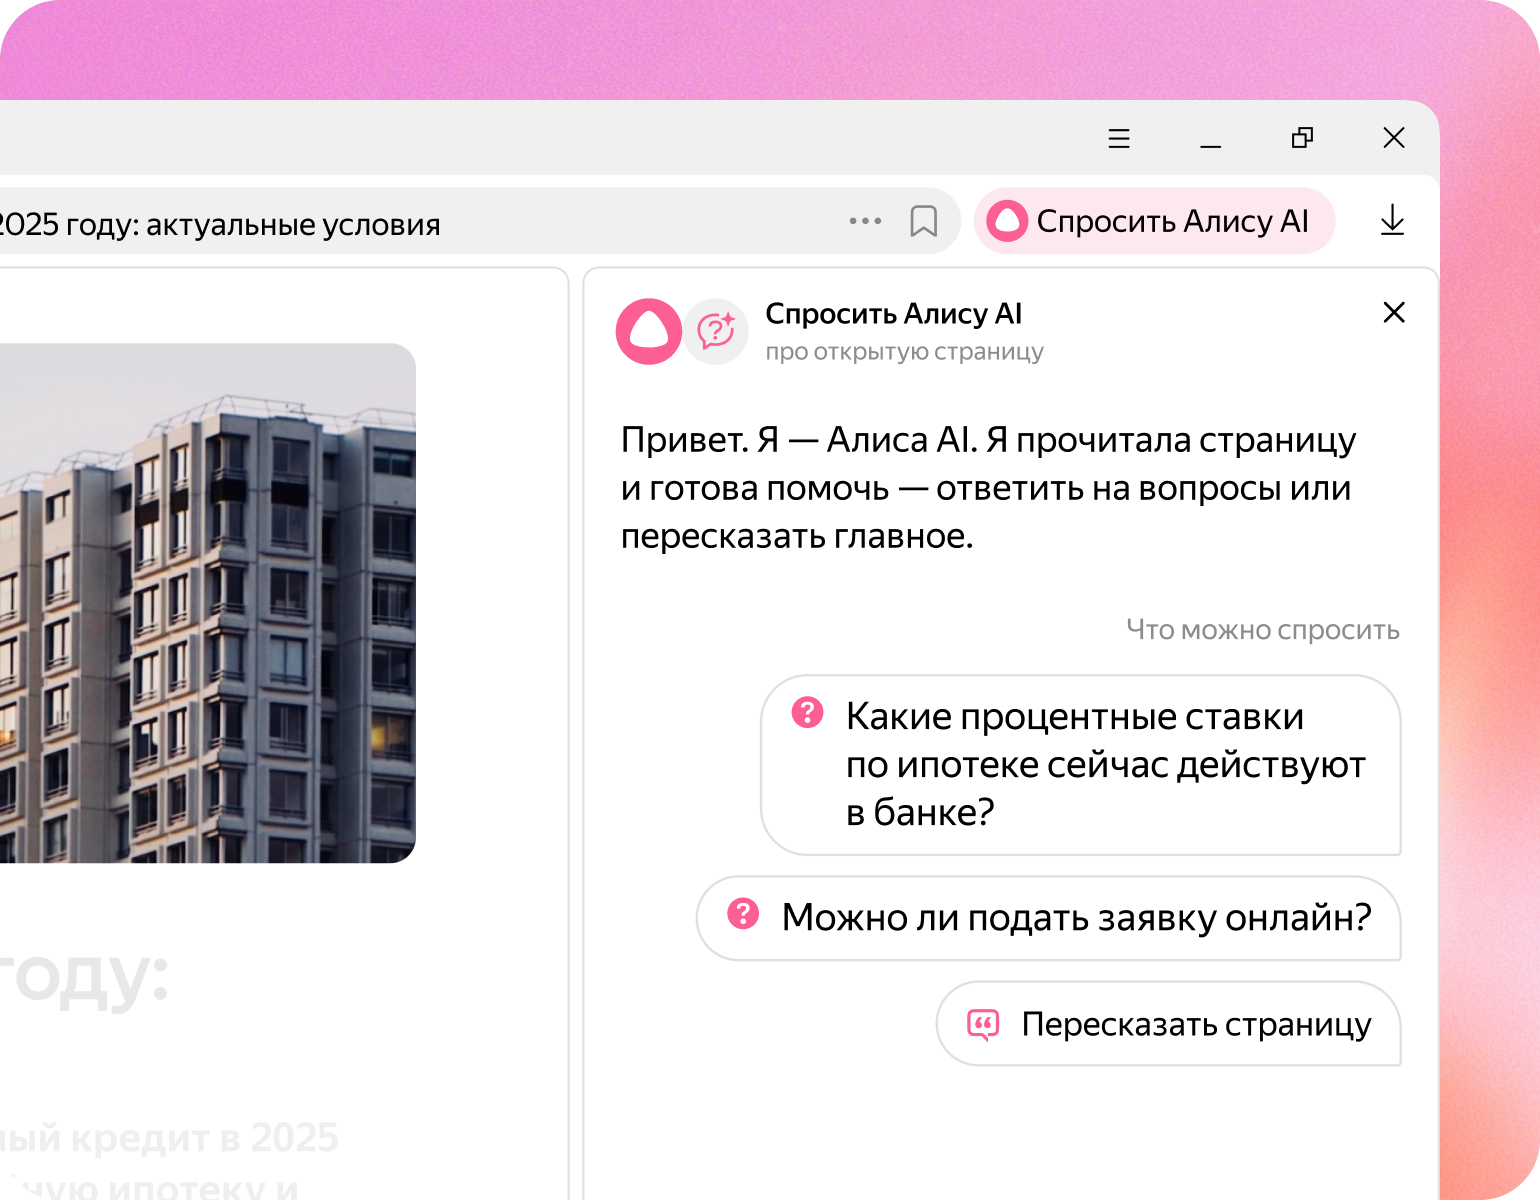Select Можно ли подать заявку онлайн? suggestion

coord(1049,918)
